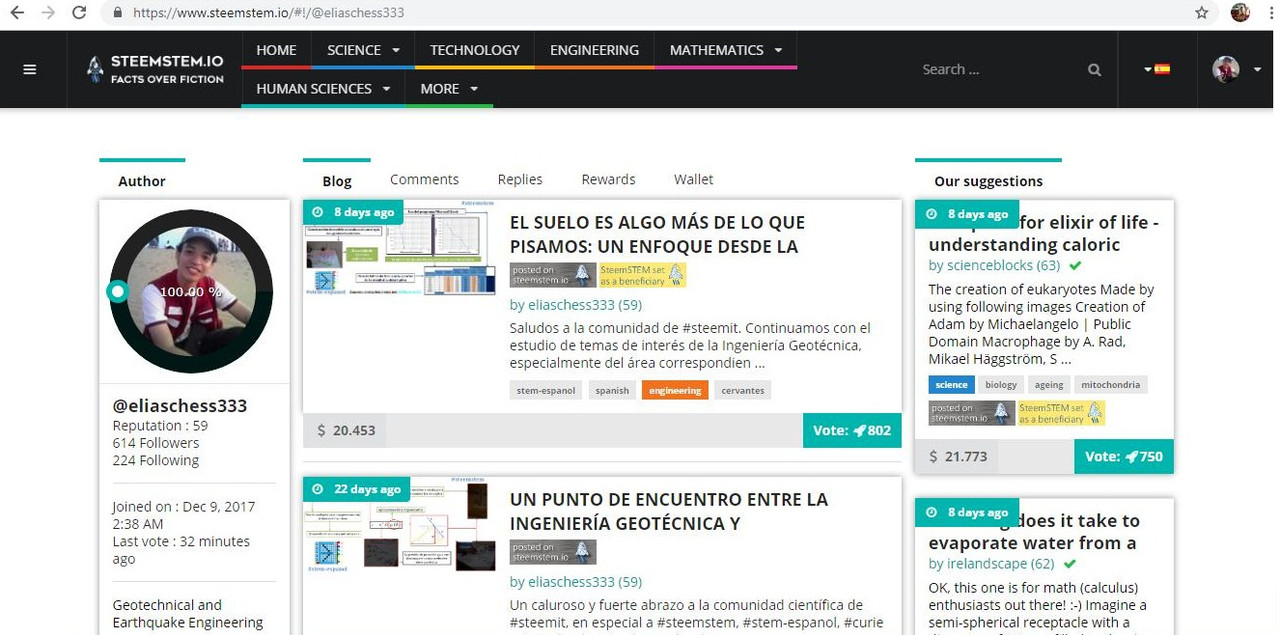
Task: Bookmark page with star icon
Action: coord(1201,13)
